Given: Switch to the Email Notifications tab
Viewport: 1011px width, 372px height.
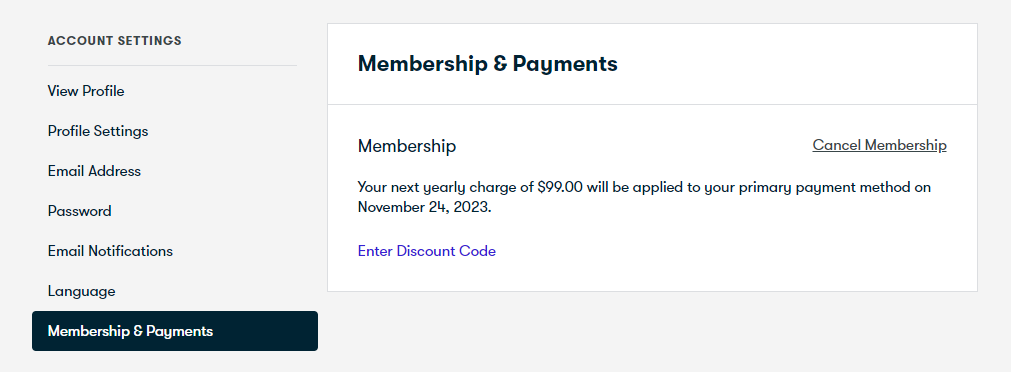Looking at the screenshot, I should pyautogui.click(x=110, y=251).
